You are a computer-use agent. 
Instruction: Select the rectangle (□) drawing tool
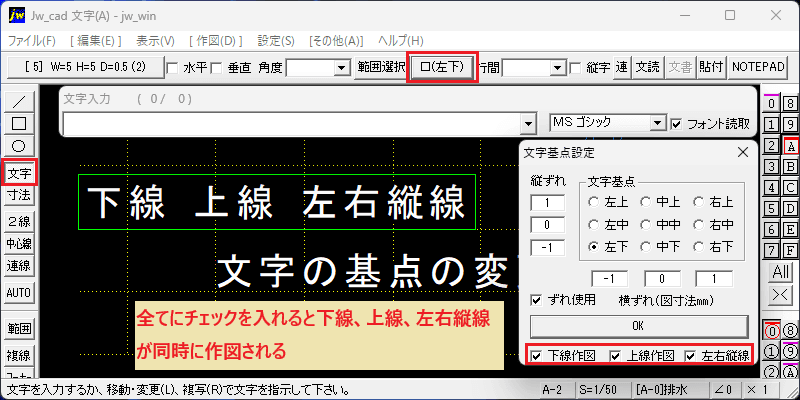[x=19, y=123]
